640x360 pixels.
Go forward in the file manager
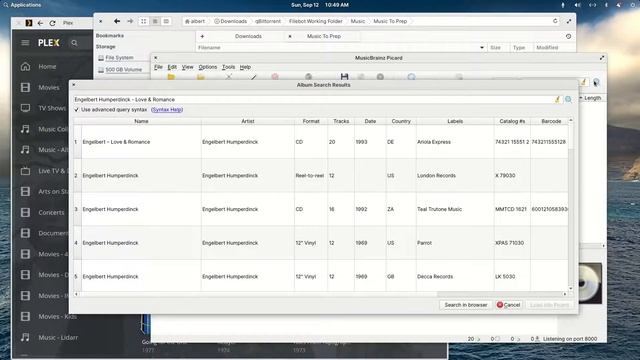pos(130,21)
